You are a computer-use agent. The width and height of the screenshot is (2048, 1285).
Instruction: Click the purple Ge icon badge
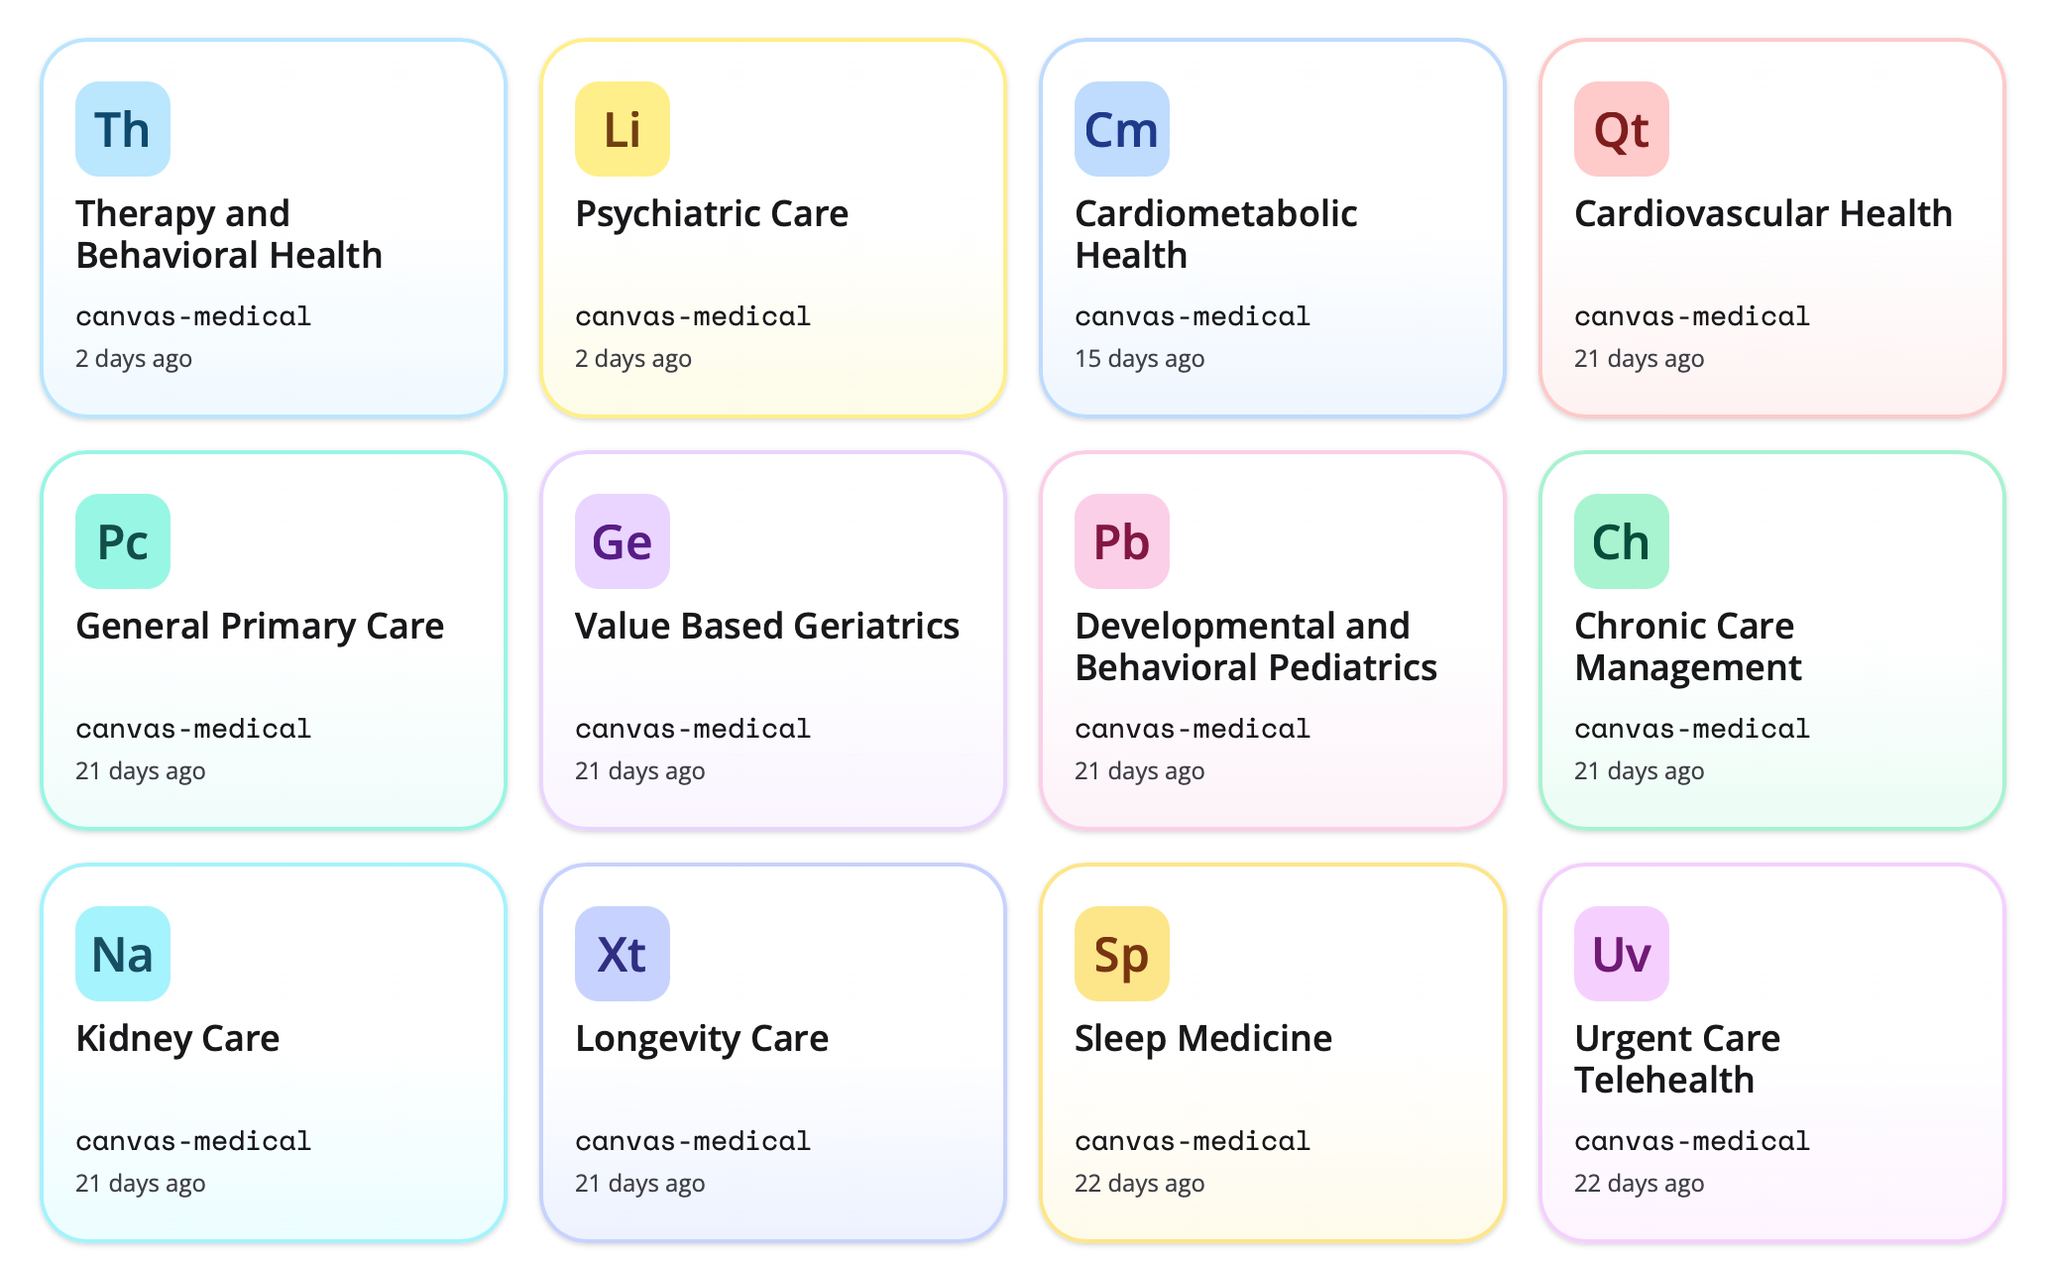point(622,541)
